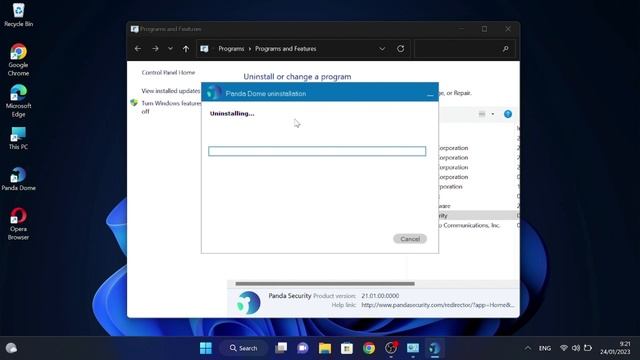The image size is (640, 360).
Task: Click the uninstall progress bar
Action: (317, 151)
